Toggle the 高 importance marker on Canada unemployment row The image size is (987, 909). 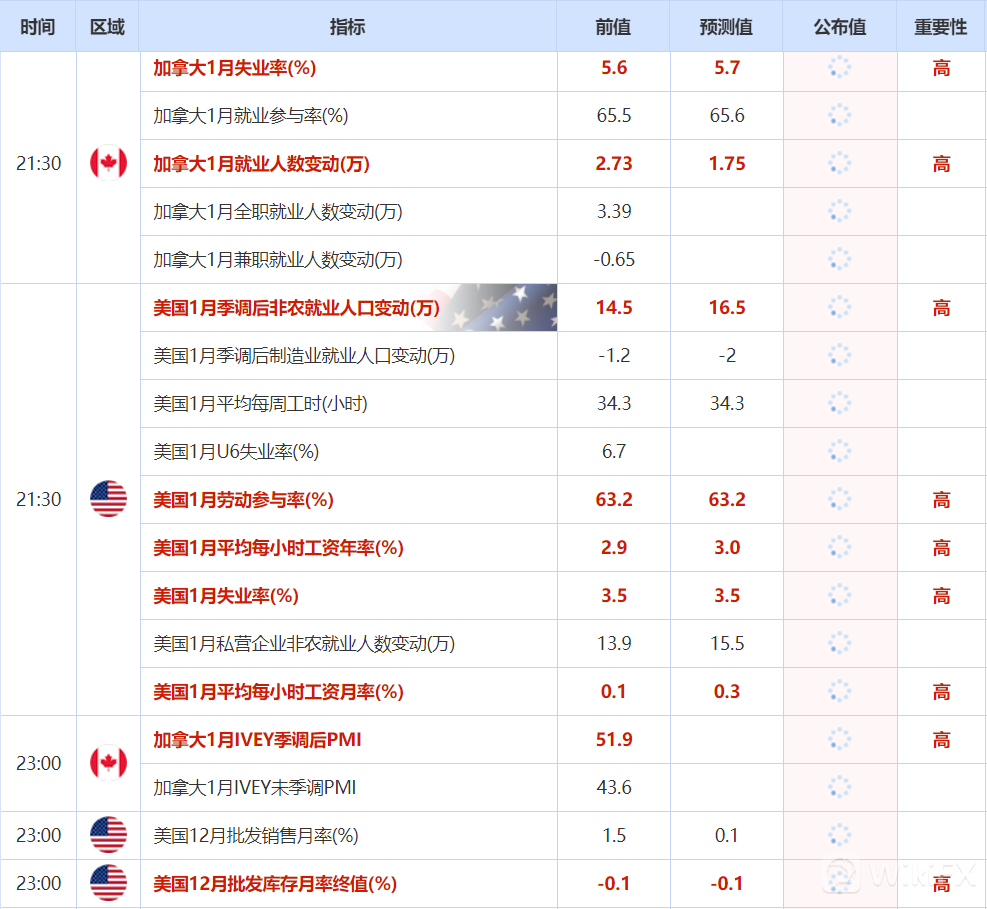pos(940,67)
